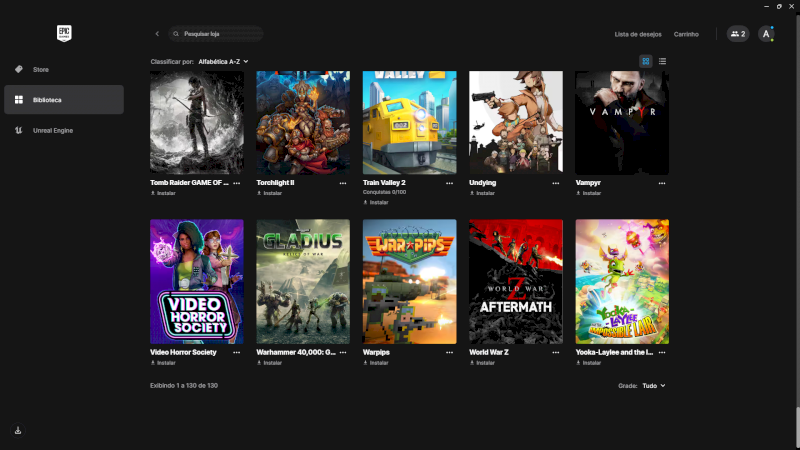Click the Store tag icon

click(19, 69)
